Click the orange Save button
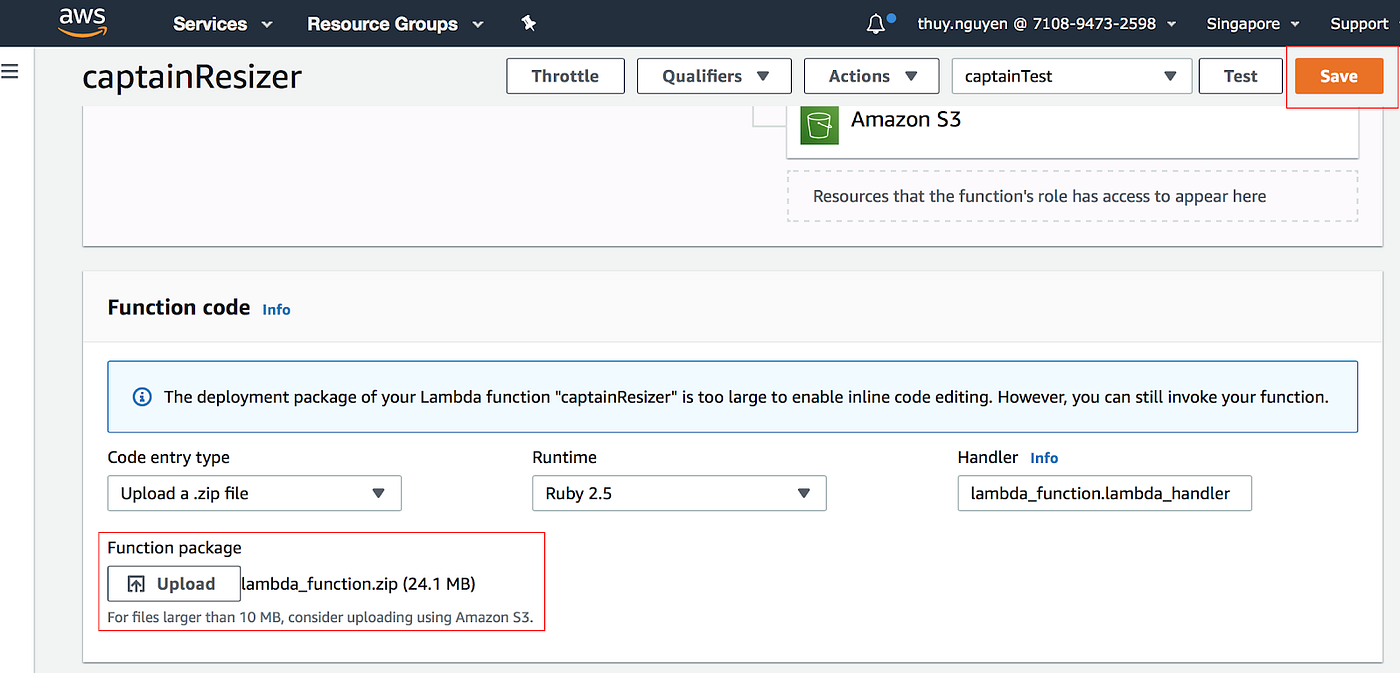Viewport: 1400px width, 673px height. click(x=1339, y=75)
